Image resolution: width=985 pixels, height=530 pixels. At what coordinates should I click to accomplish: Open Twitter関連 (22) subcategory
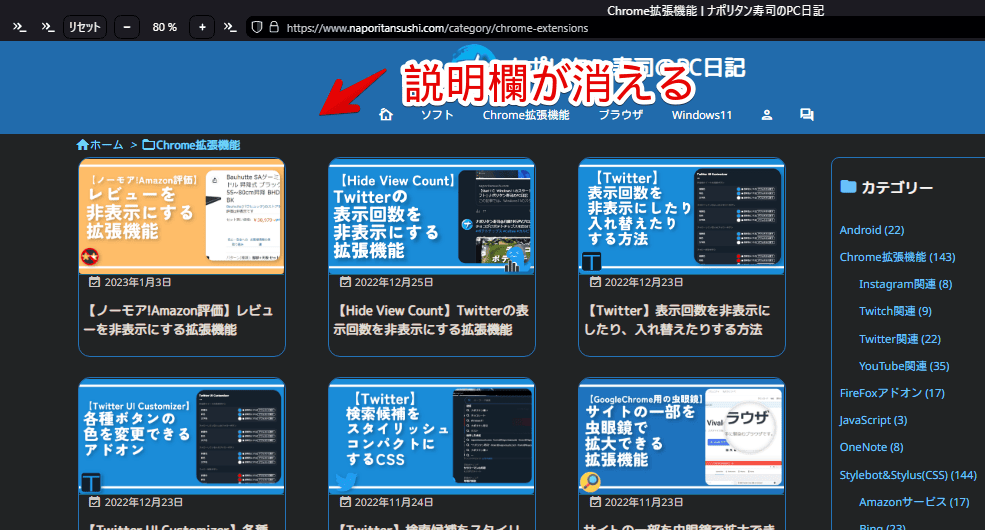click(900, 338)
